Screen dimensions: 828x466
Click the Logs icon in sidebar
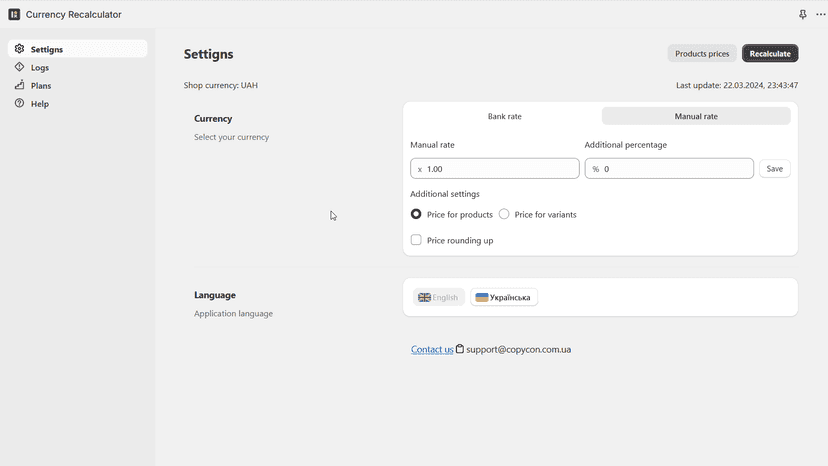pyautogui.click(x=20, y=67)
